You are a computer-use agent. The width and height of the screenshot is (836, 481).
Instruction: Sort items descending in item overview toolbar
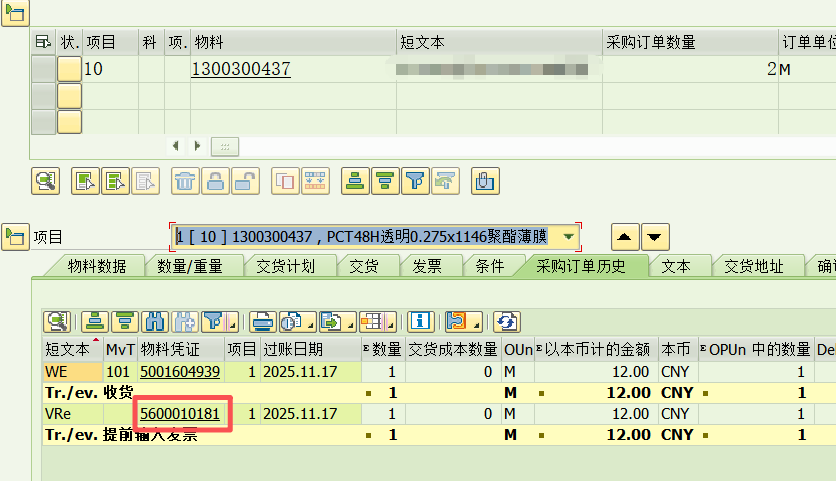click(x=385, y=181)
